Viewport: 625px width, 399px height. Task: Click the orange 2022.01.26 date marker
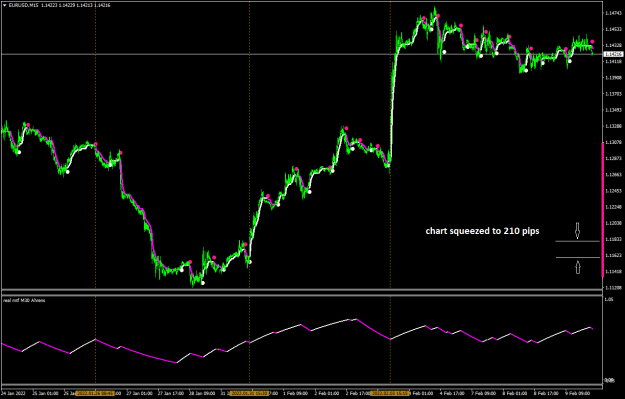tap(95, 393)
